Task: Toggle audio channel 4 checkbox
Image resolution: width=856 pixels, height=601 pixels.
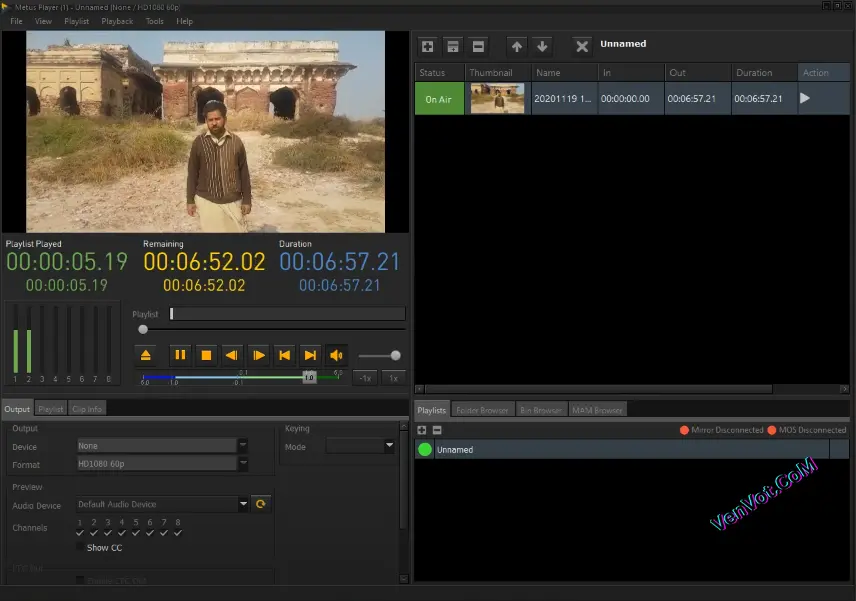Action: [122, 533]
